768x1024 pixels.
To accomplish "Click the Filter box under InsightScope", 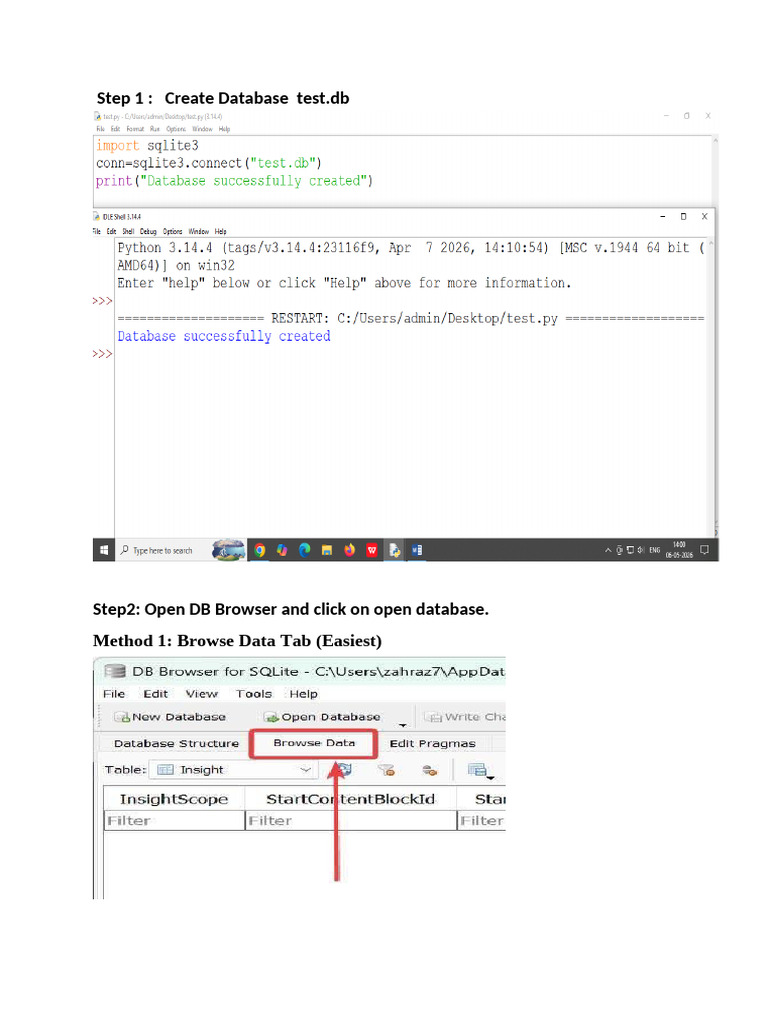I will (x=174, y=820).
